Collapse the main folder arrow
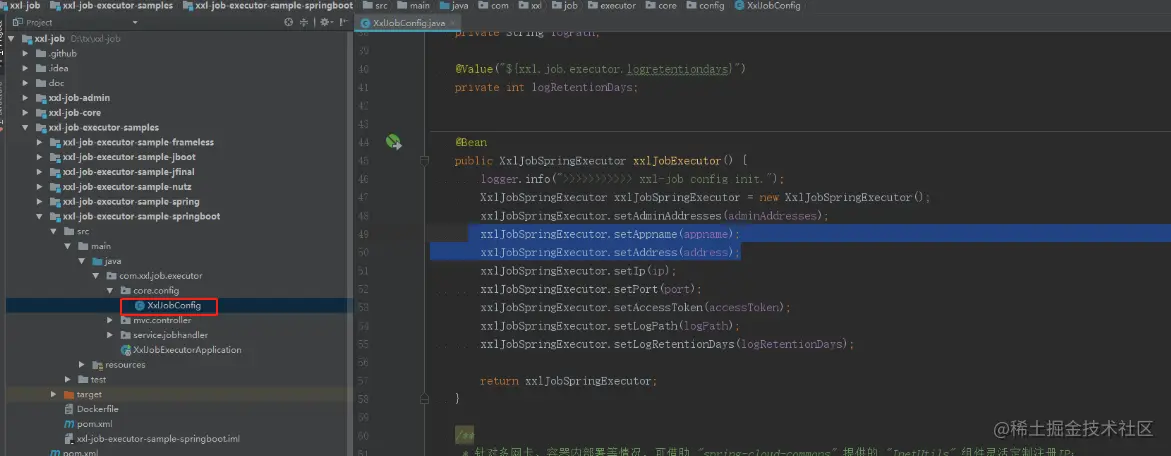This screenshot has width=1171, height=456. [69, 246]
